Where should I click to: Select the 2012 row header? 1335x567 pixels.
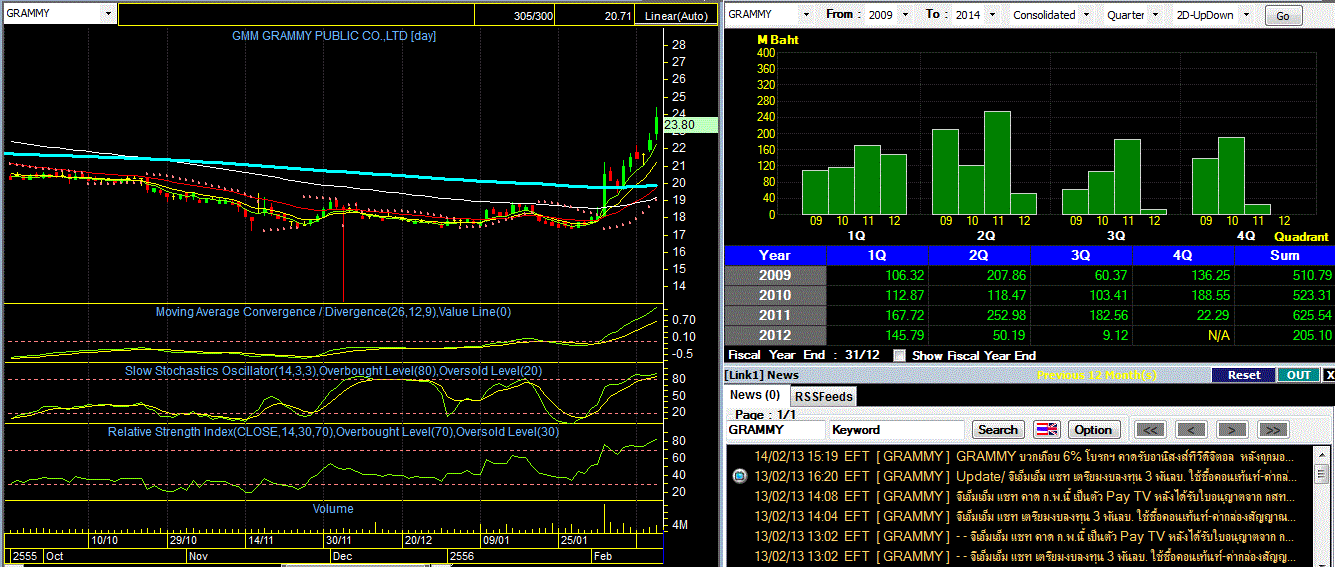pyautogui.click(x=775, y=335)
